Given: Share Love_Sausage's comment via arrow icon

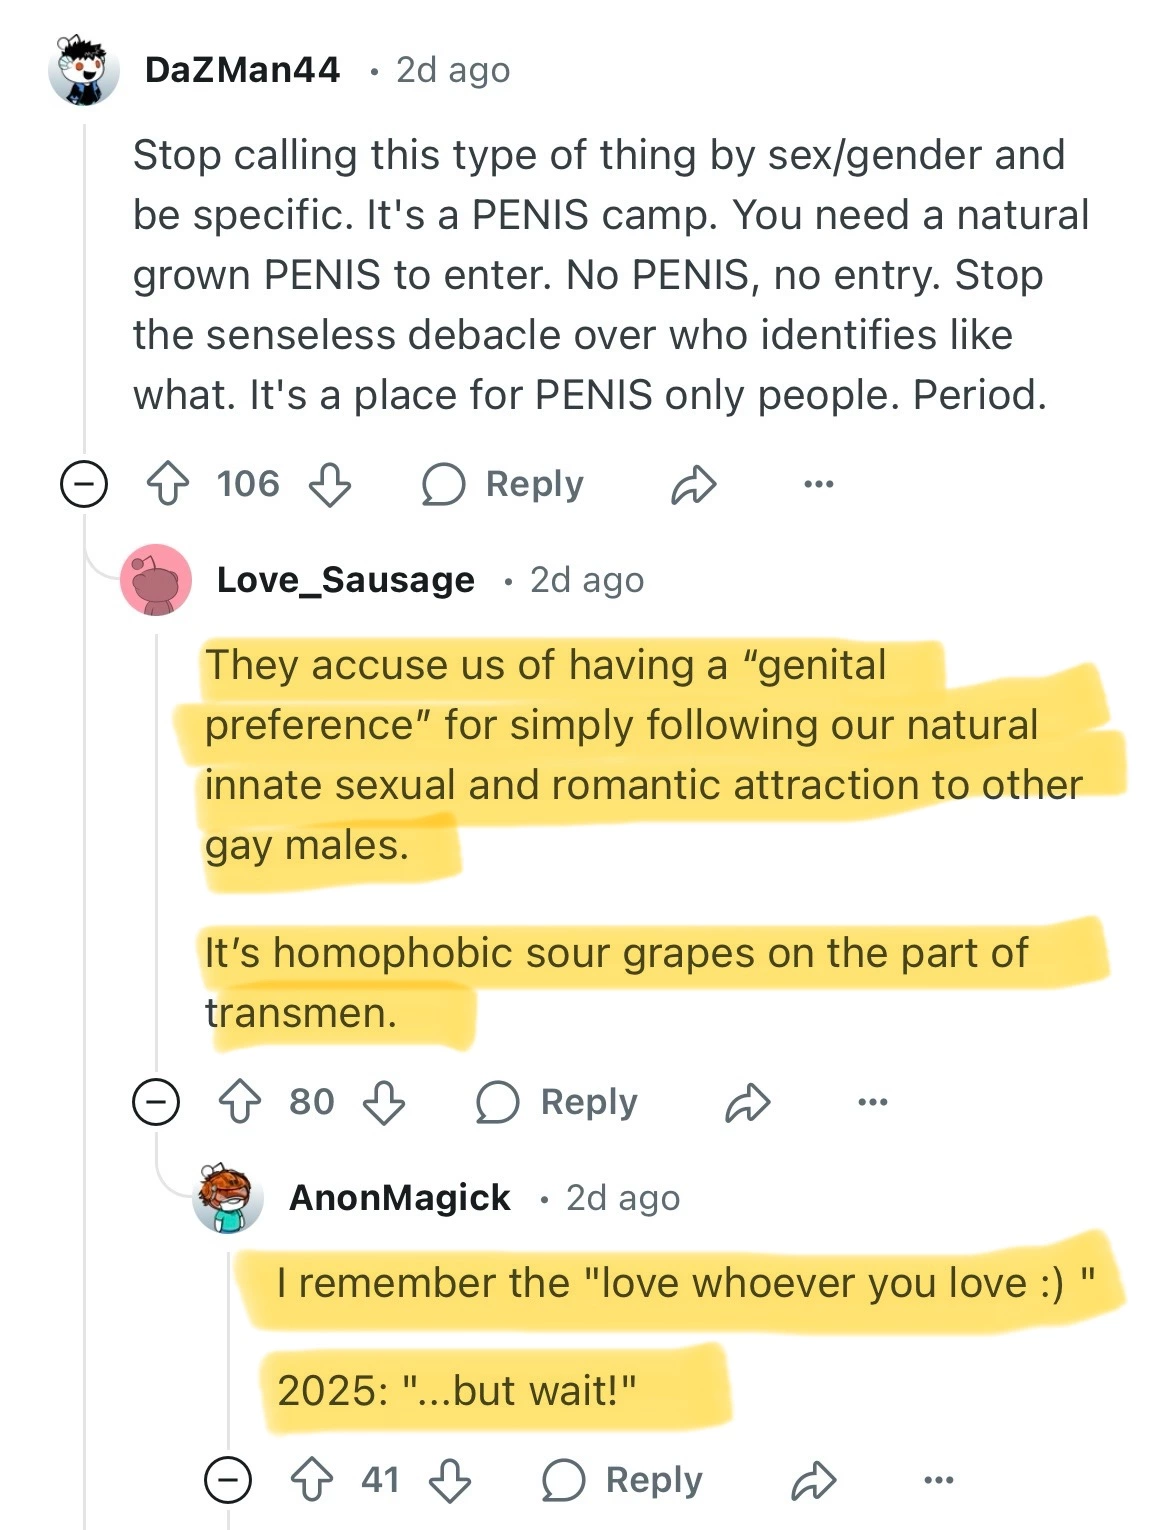Looking at the screenshot, I should (747, 1103).
